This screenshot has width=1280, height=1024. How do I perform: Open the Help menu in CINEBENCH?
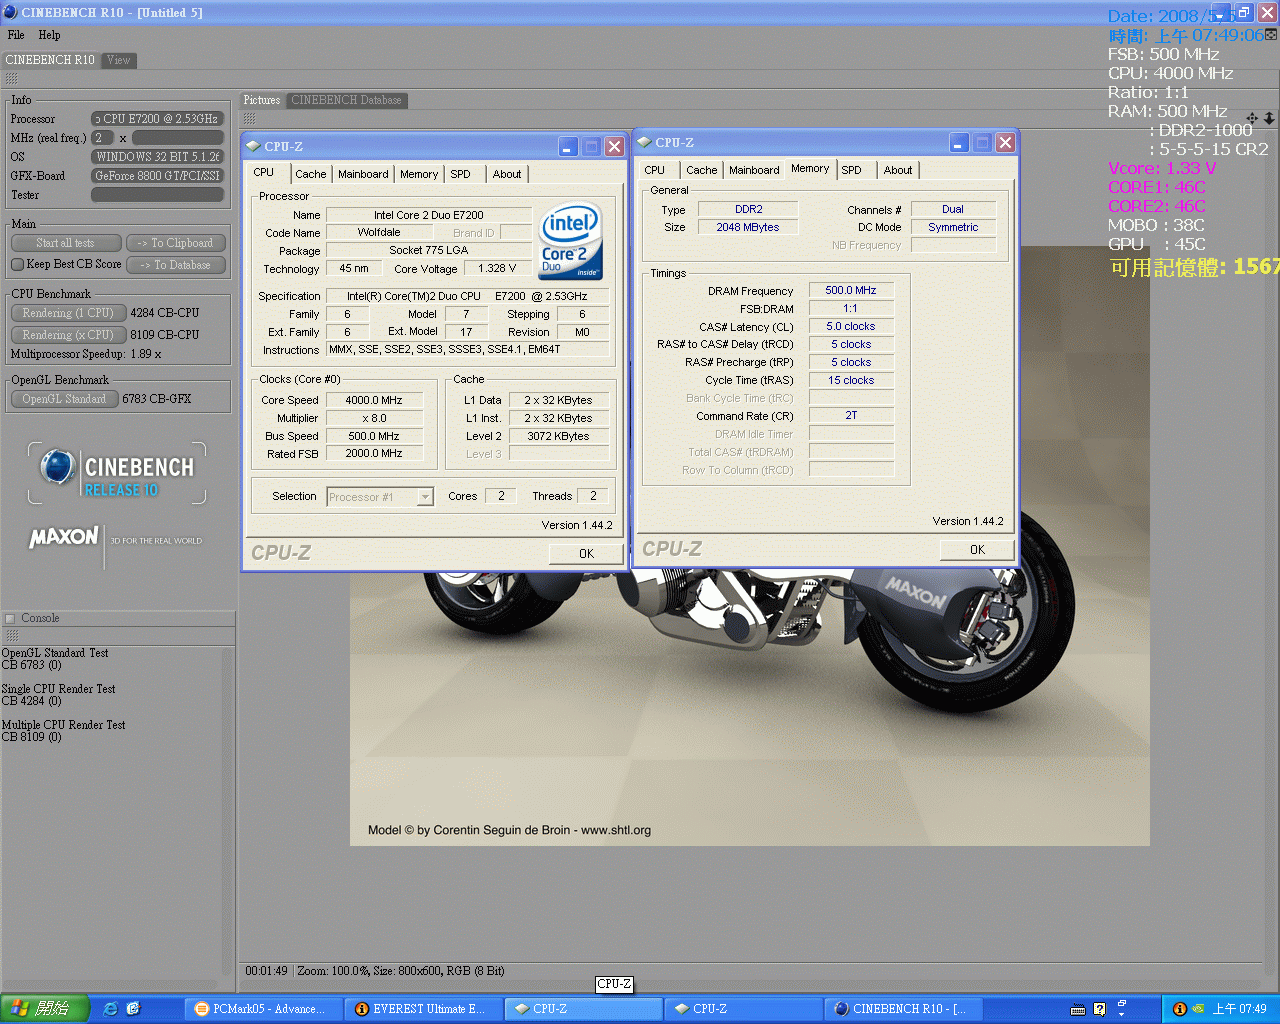[x=49, y=35]
